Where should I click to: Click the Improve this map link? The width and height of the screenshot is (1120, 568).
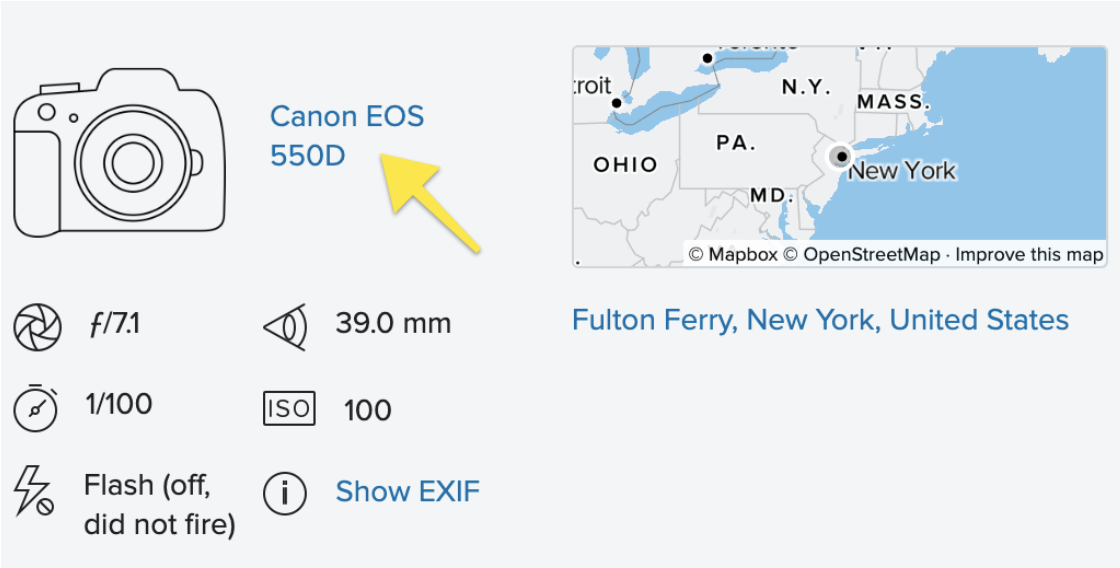(1029, 254)
